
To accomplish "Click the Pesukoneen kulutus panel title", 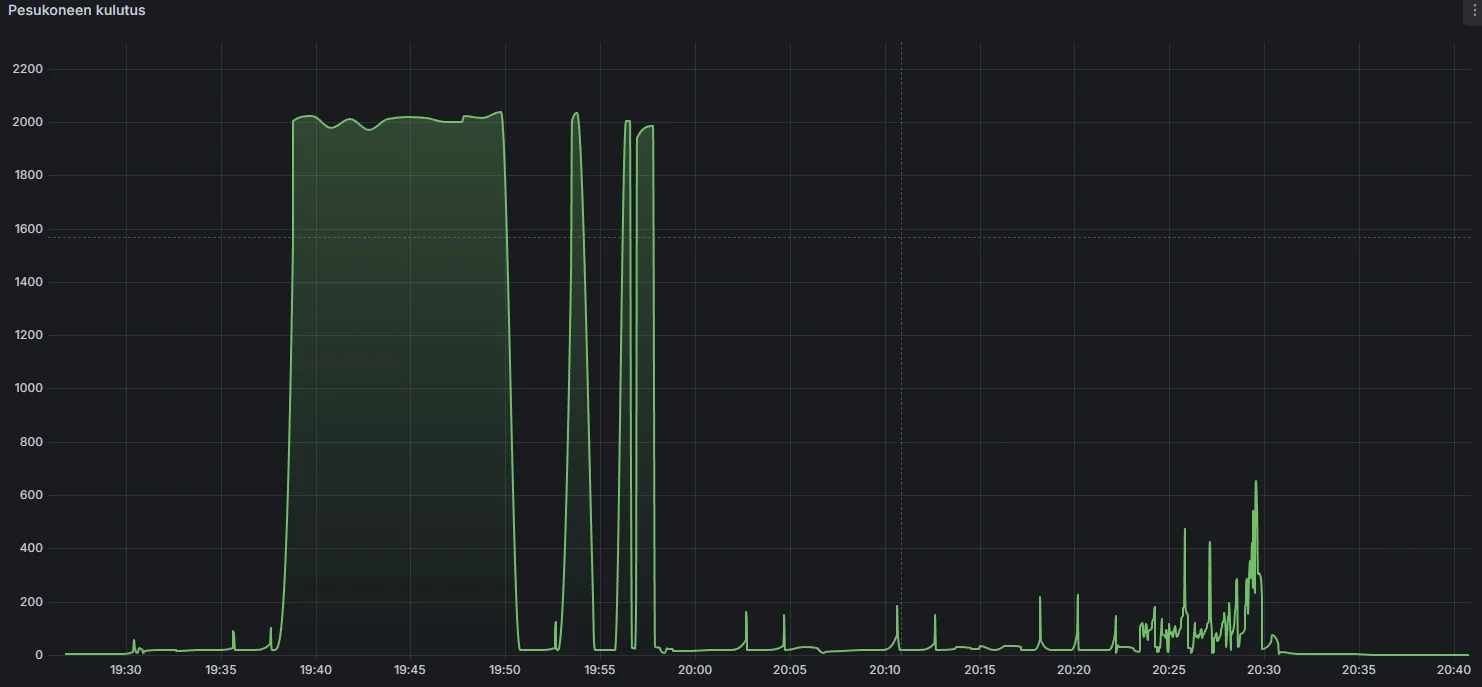I will coord(77,10).
